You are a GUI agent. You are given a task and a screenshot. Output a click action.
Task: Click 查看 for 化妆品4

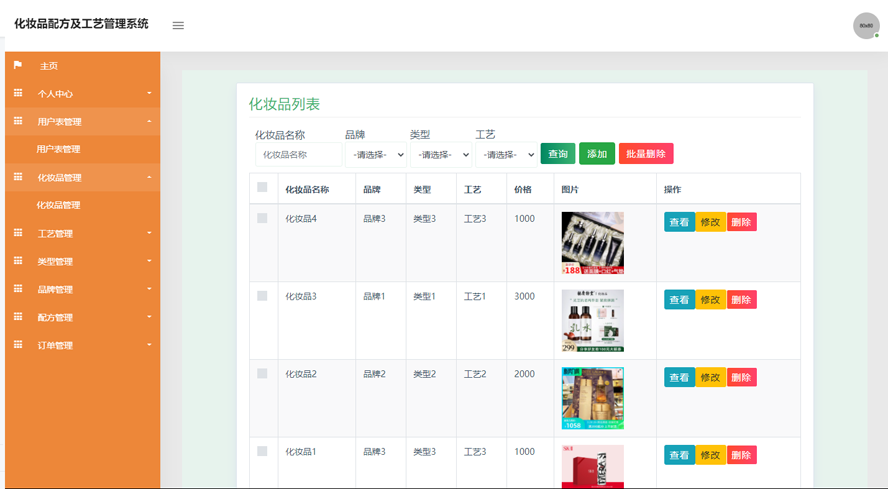679,222
